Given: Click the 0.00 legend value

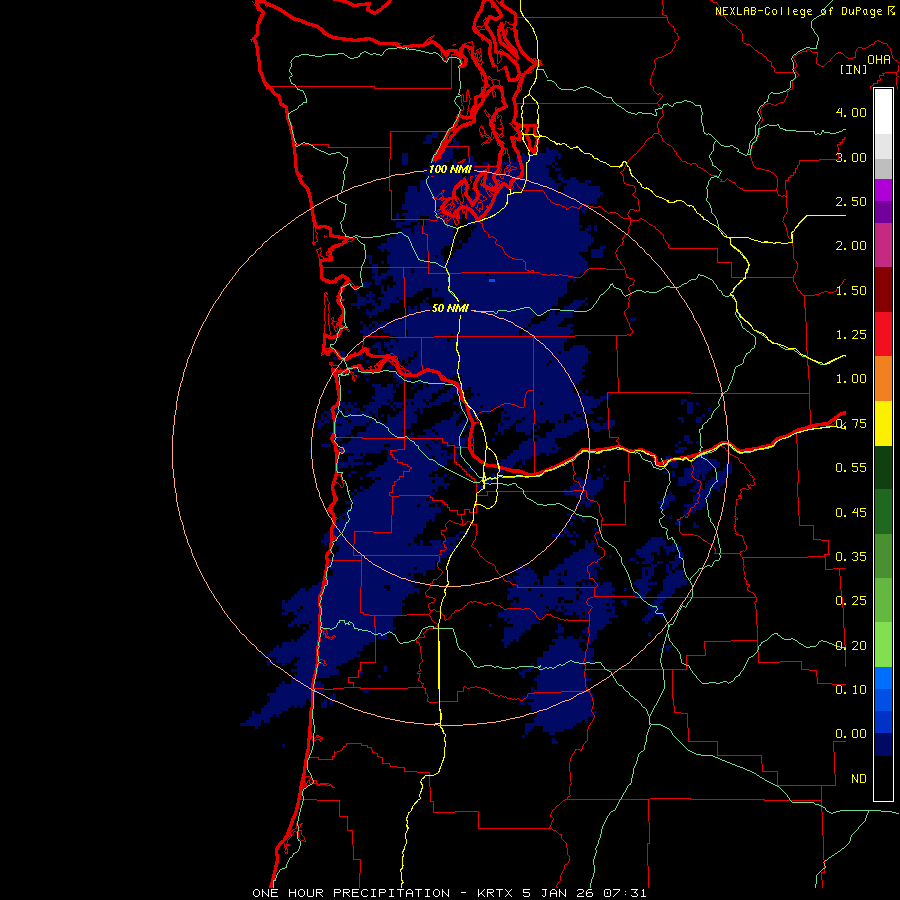Looking at the screenshot, I should (x=851, y=734).
